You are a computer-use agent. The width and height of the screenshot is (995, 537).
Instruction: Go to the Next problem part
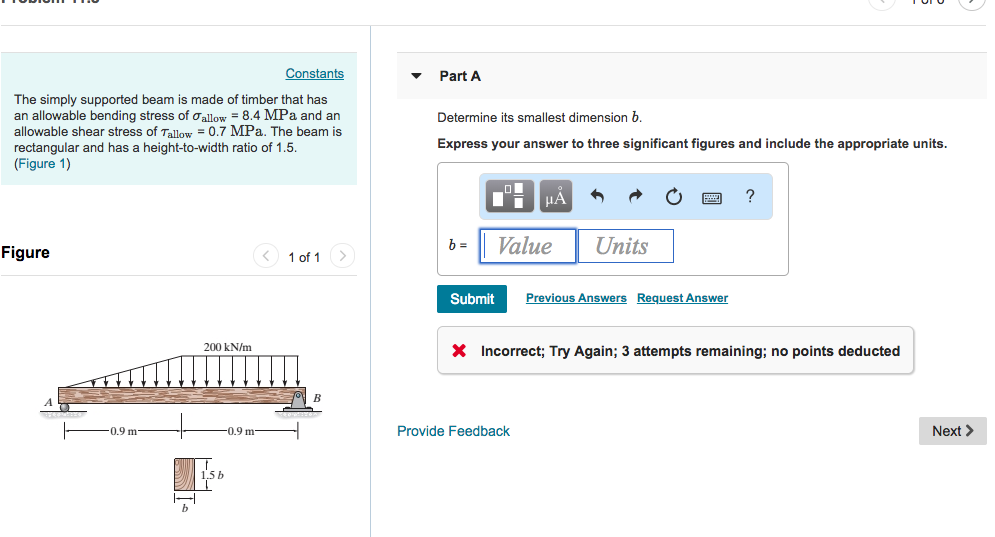[952, 431]
